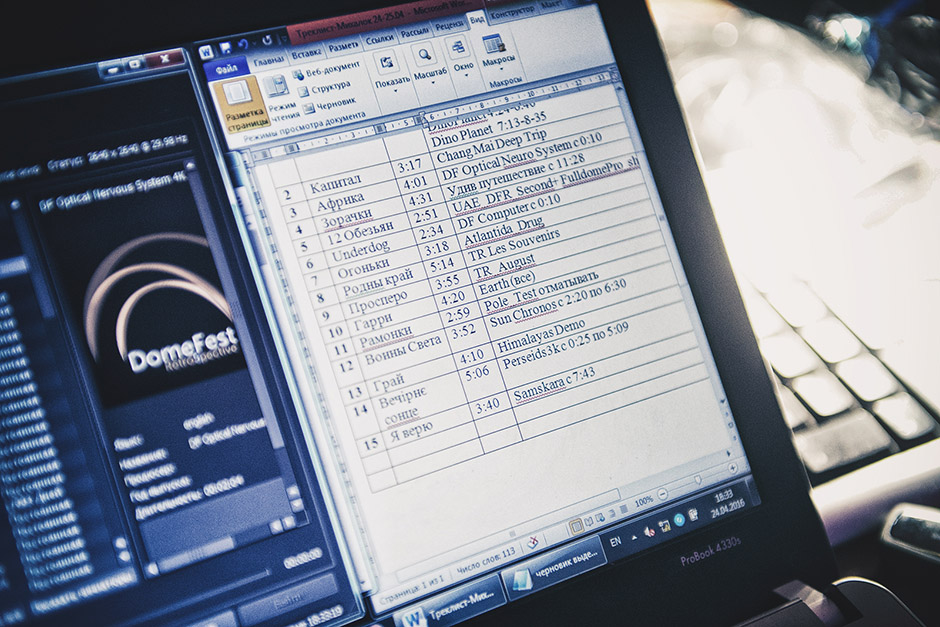
Task: Switch to the Вставка ribbon tab
Action: pos(306,54)
